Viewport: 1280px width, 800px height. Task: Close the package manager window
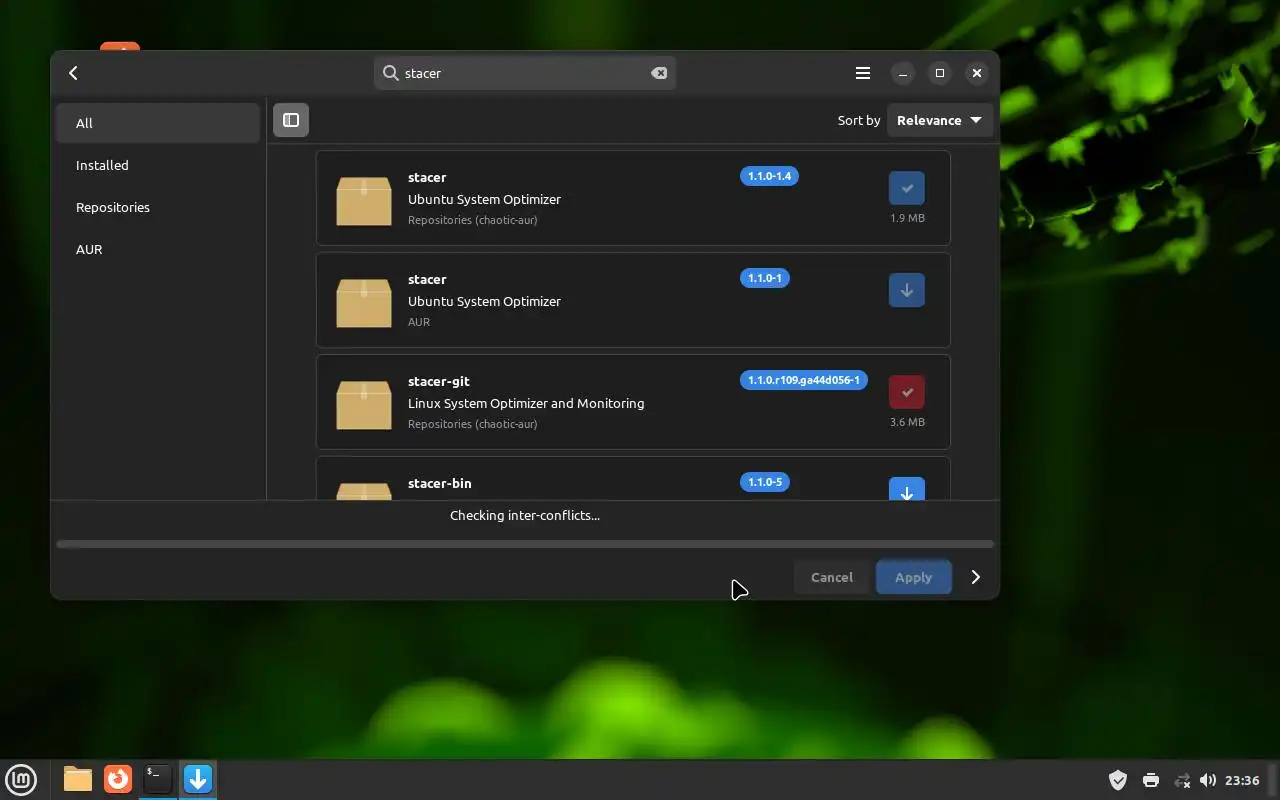point(977,73)
